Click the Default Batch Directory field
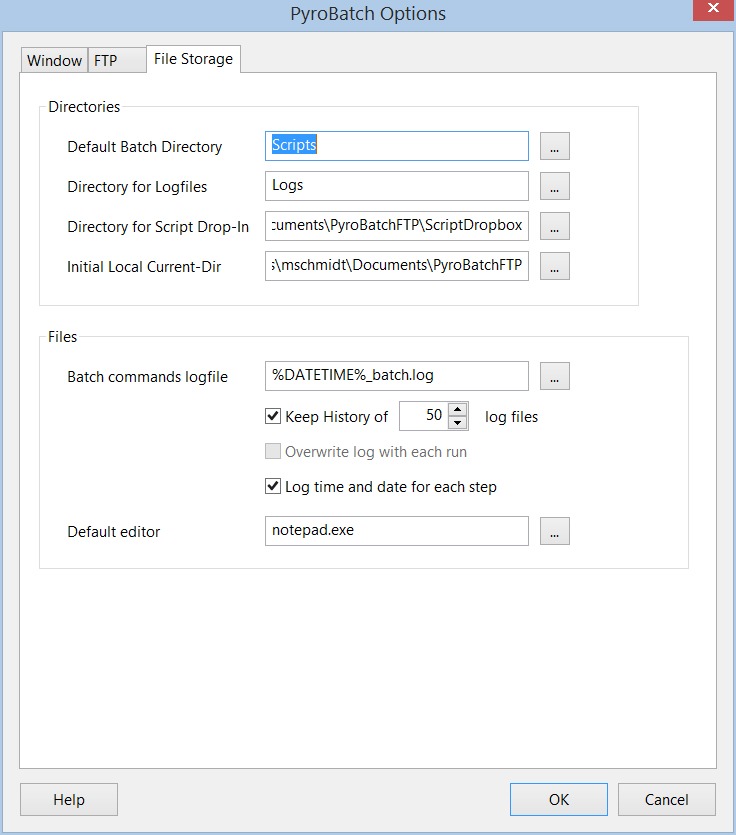736x835 pixels. click(x=397, y=146)
